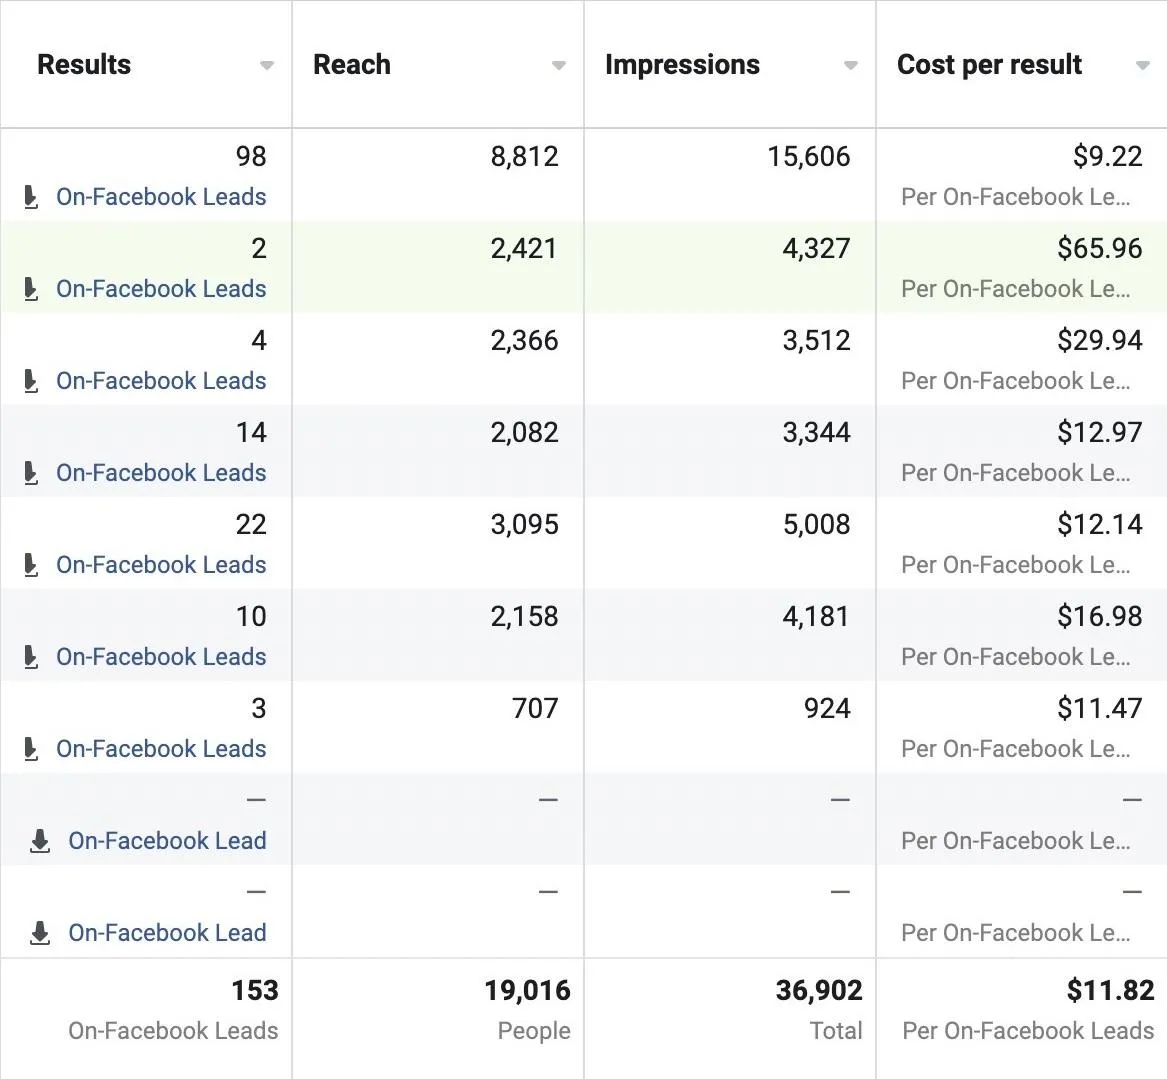Open On-Facebook Leads link for 98 results
The image size is (1167, 1079).
pos(161,197)
